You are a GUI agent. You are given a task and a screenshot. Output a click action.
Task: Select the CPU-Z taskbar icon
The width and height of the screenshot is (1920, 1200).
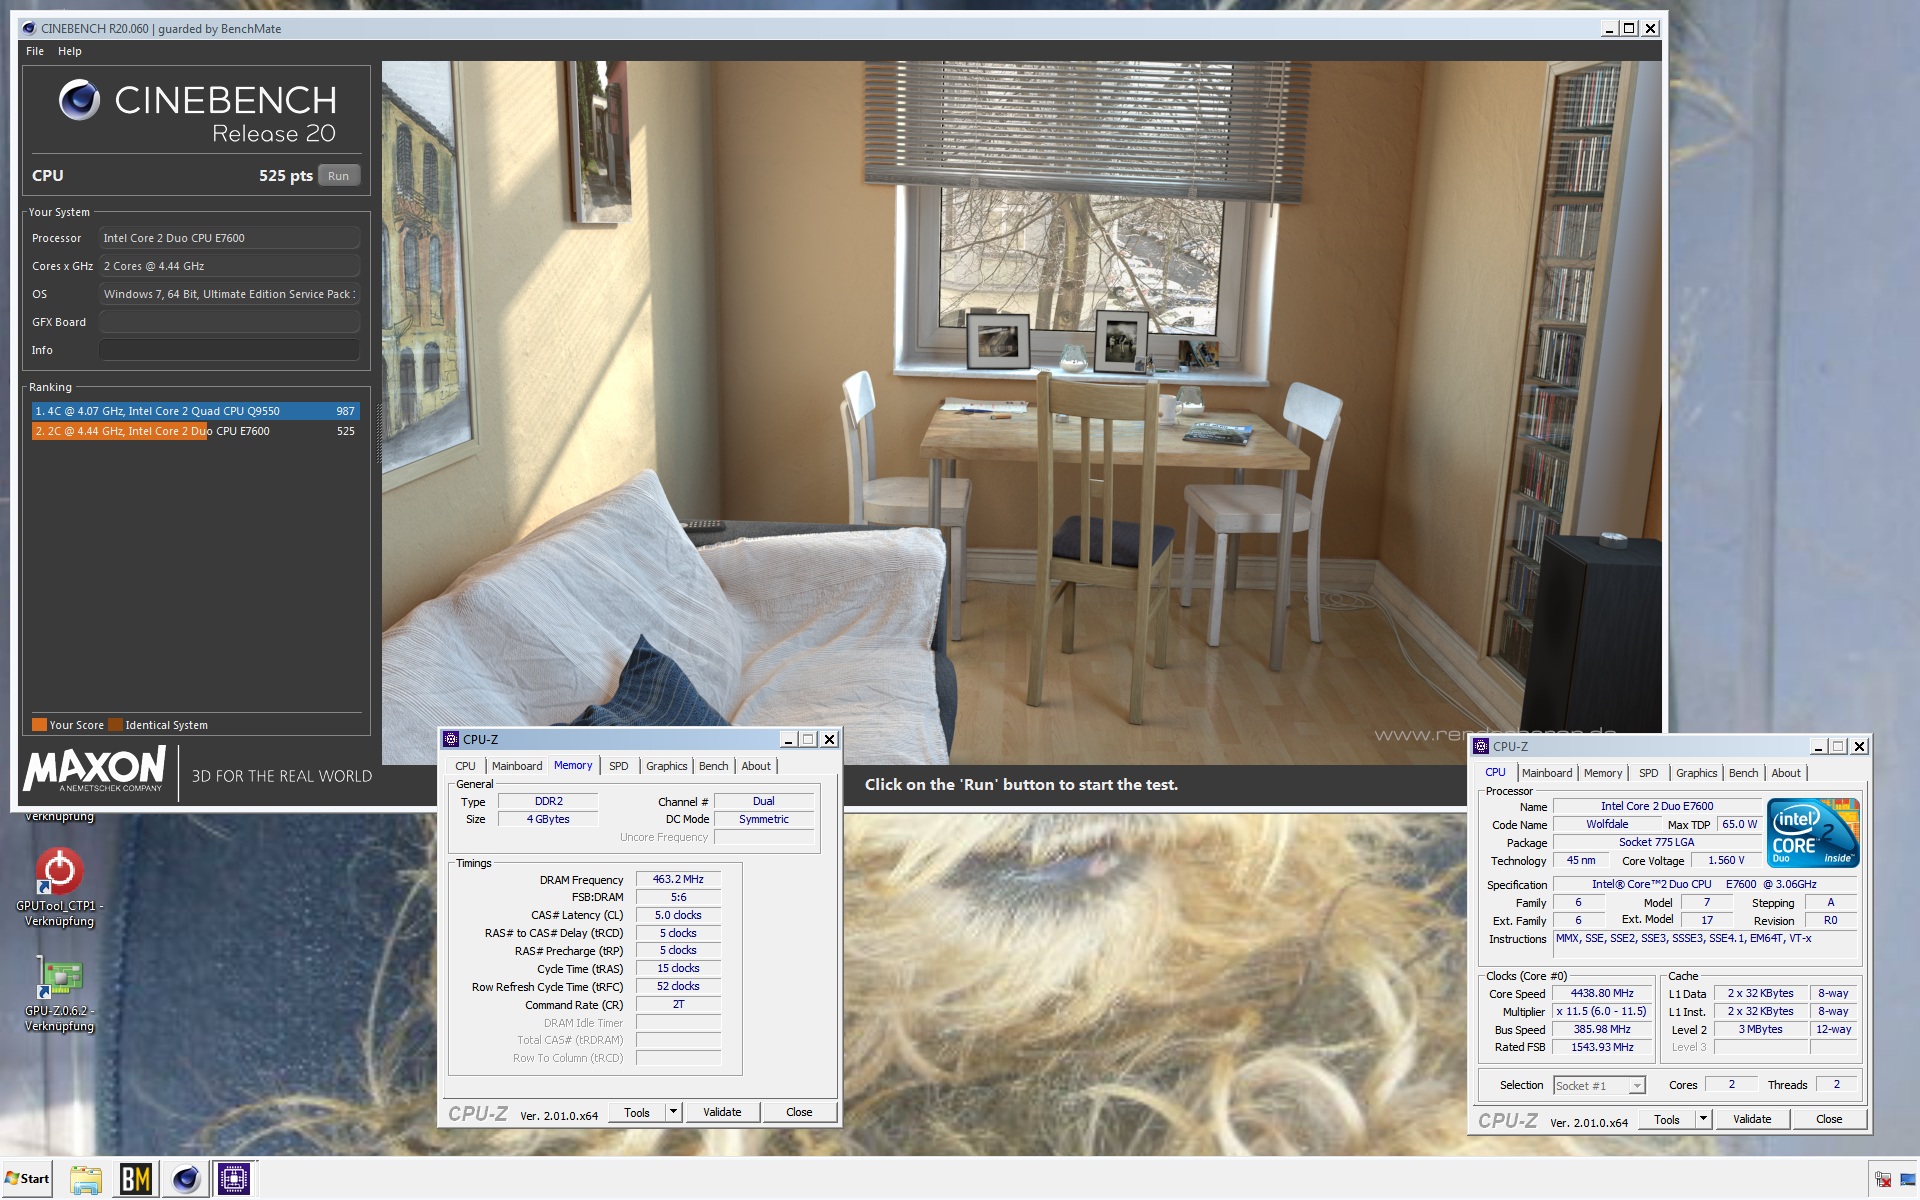pos(234,1179)
